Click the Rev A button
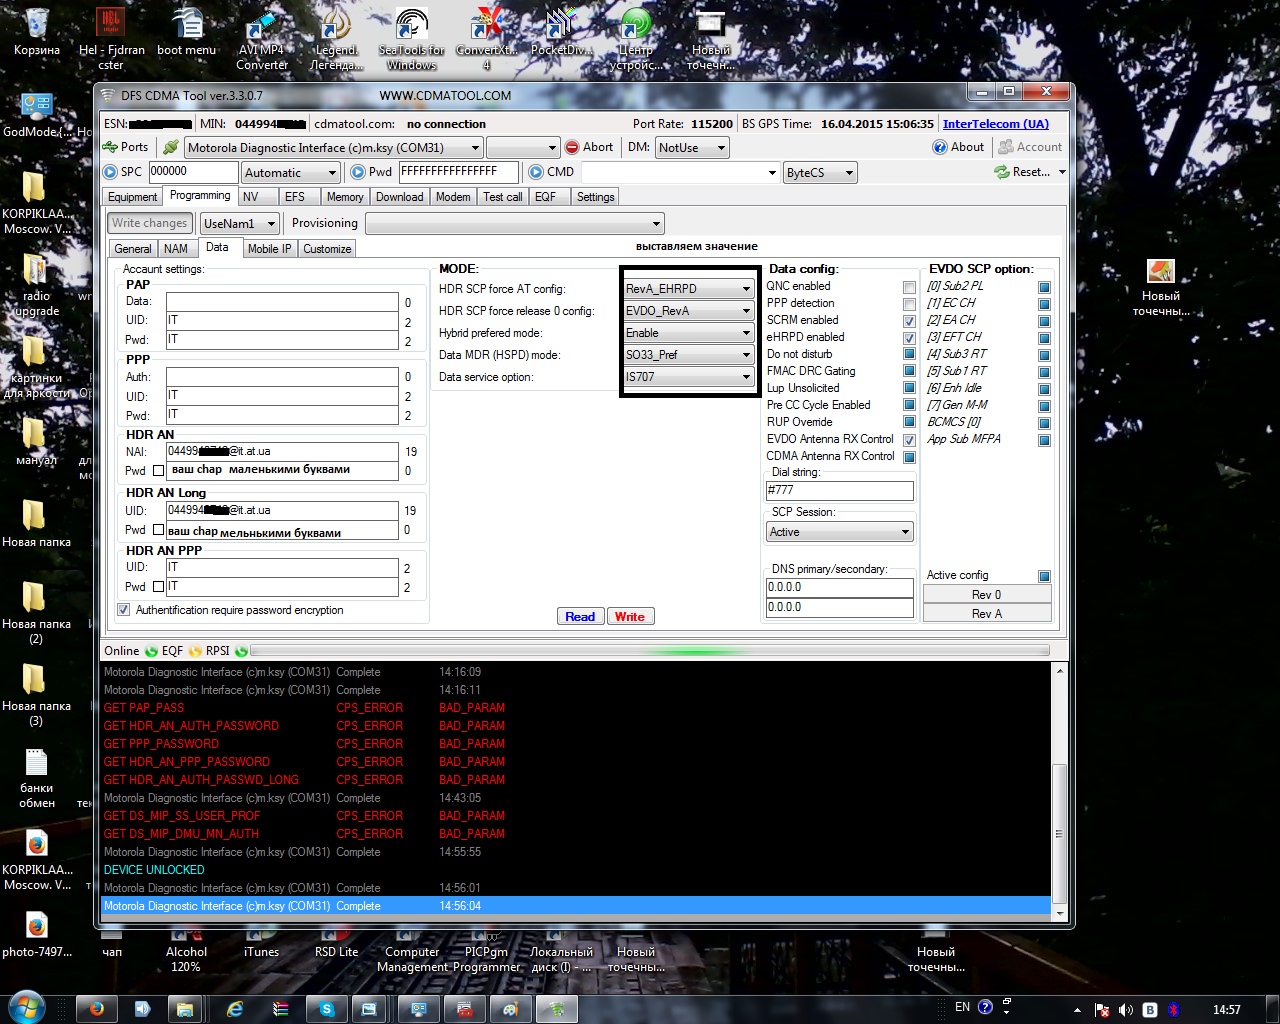The height and width of the screenshot is (1024, 1280). 987,614
